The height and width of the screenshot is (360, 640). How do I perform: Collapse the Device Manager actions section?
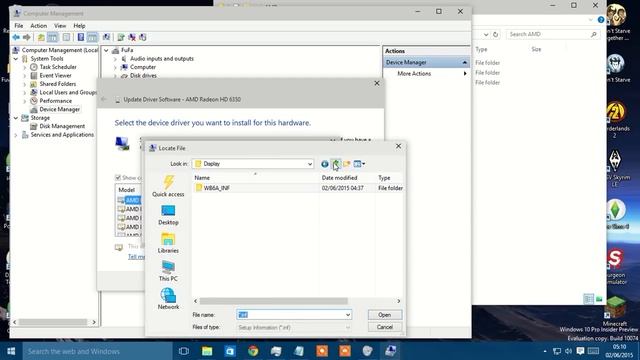[x=464, y=62]
